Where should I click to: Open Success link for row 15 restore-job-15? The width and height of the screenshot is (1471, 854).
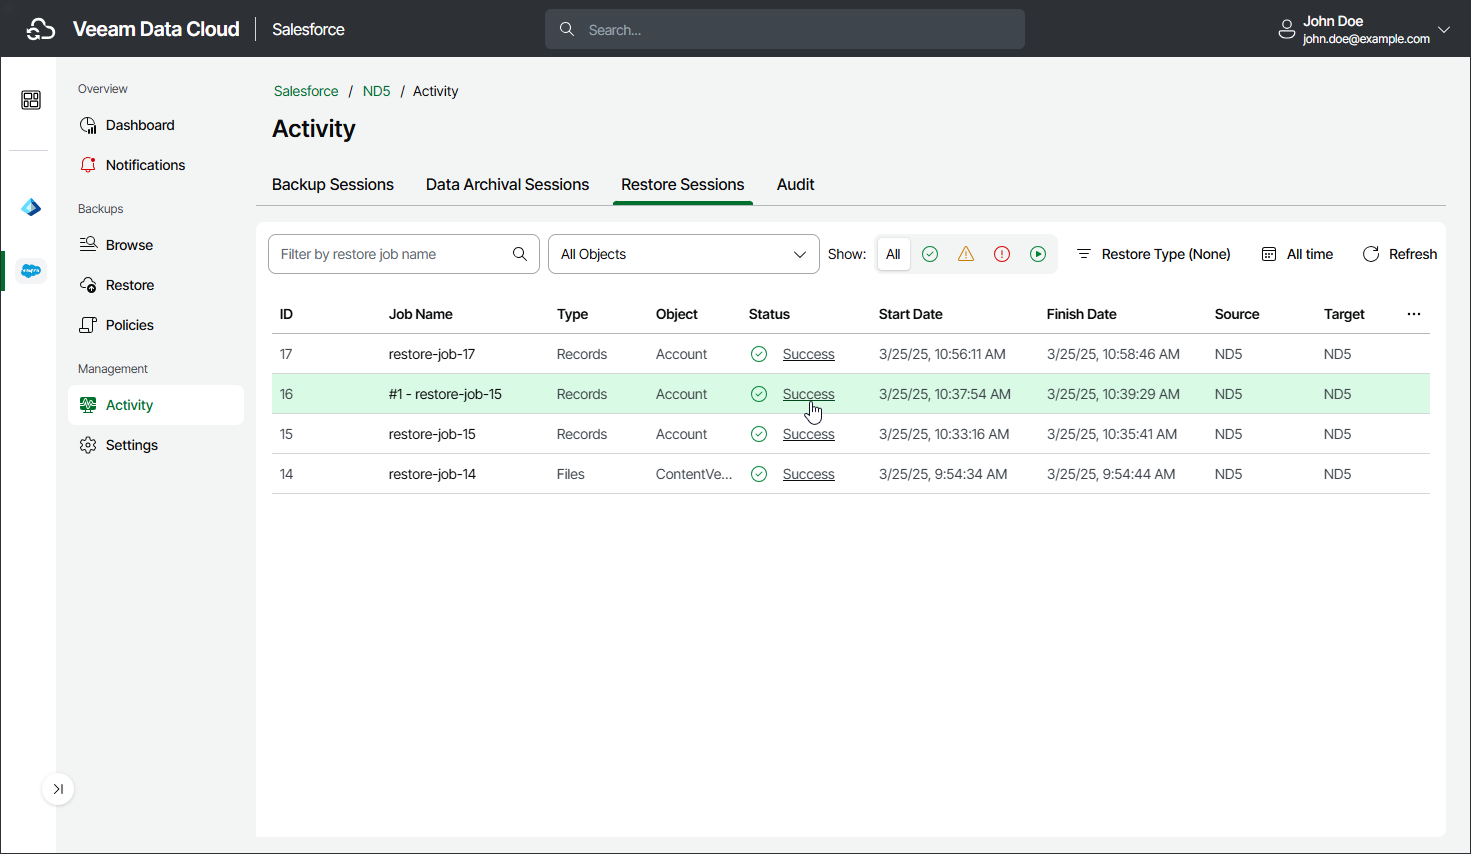click(808, 434)
